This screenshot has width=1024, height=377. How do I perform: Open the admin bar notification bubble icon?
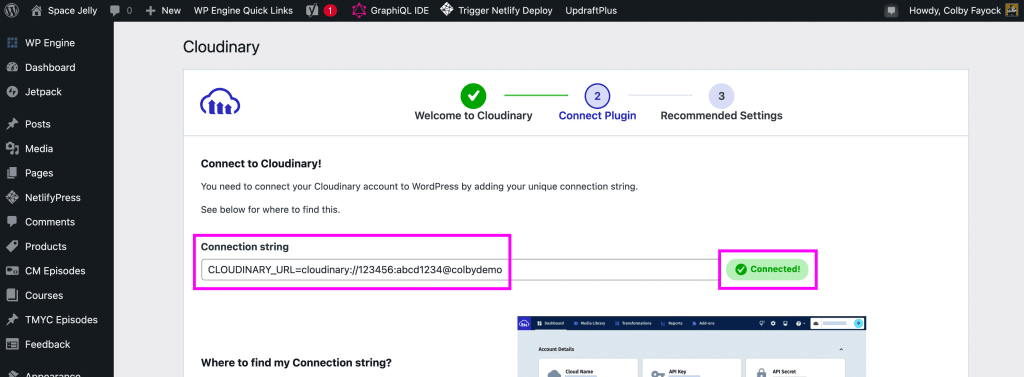(891, 11)
